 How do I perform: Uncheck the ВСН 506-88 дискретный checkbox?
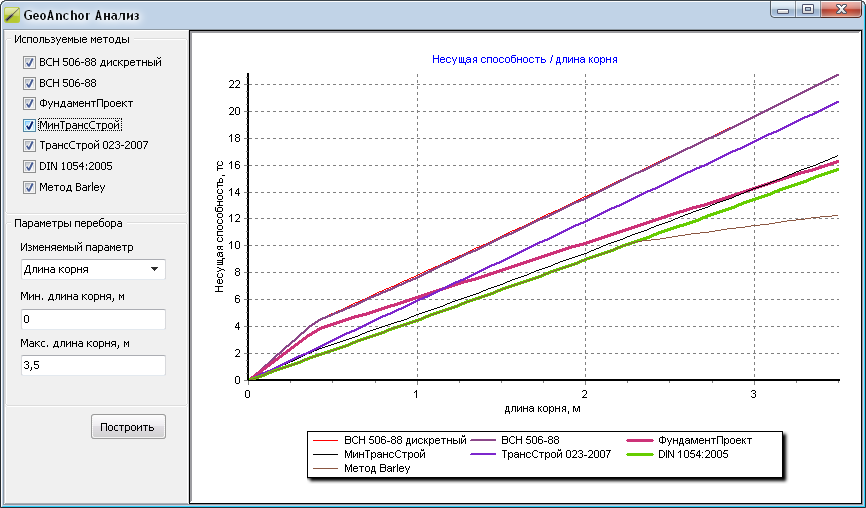click(29, 62)
